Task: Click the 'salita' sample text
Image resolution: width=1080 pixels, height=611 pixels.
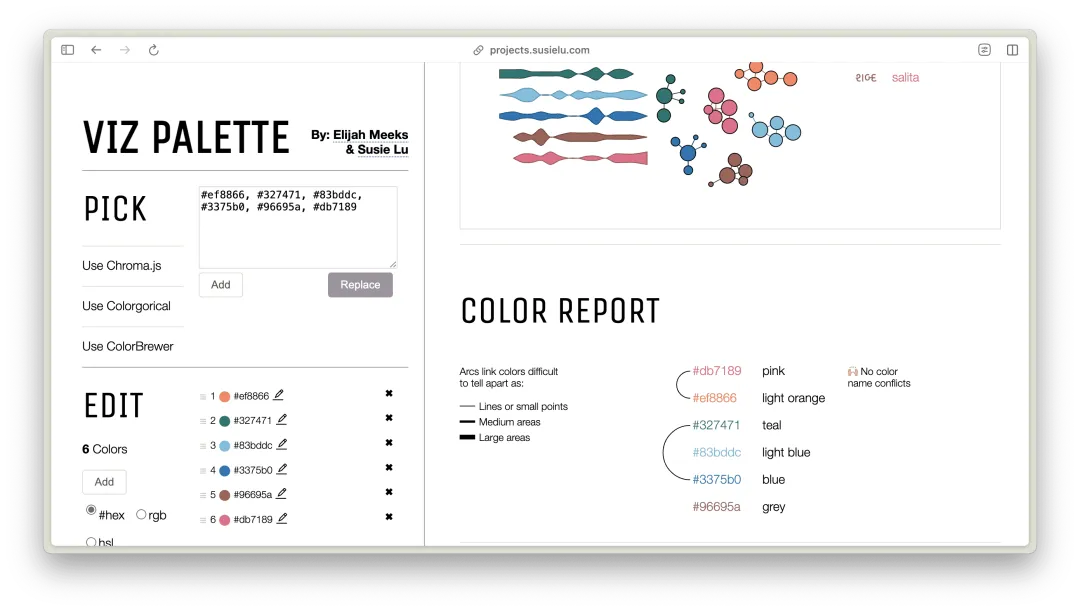Action: pyautogui.click(x=905, y=78)
